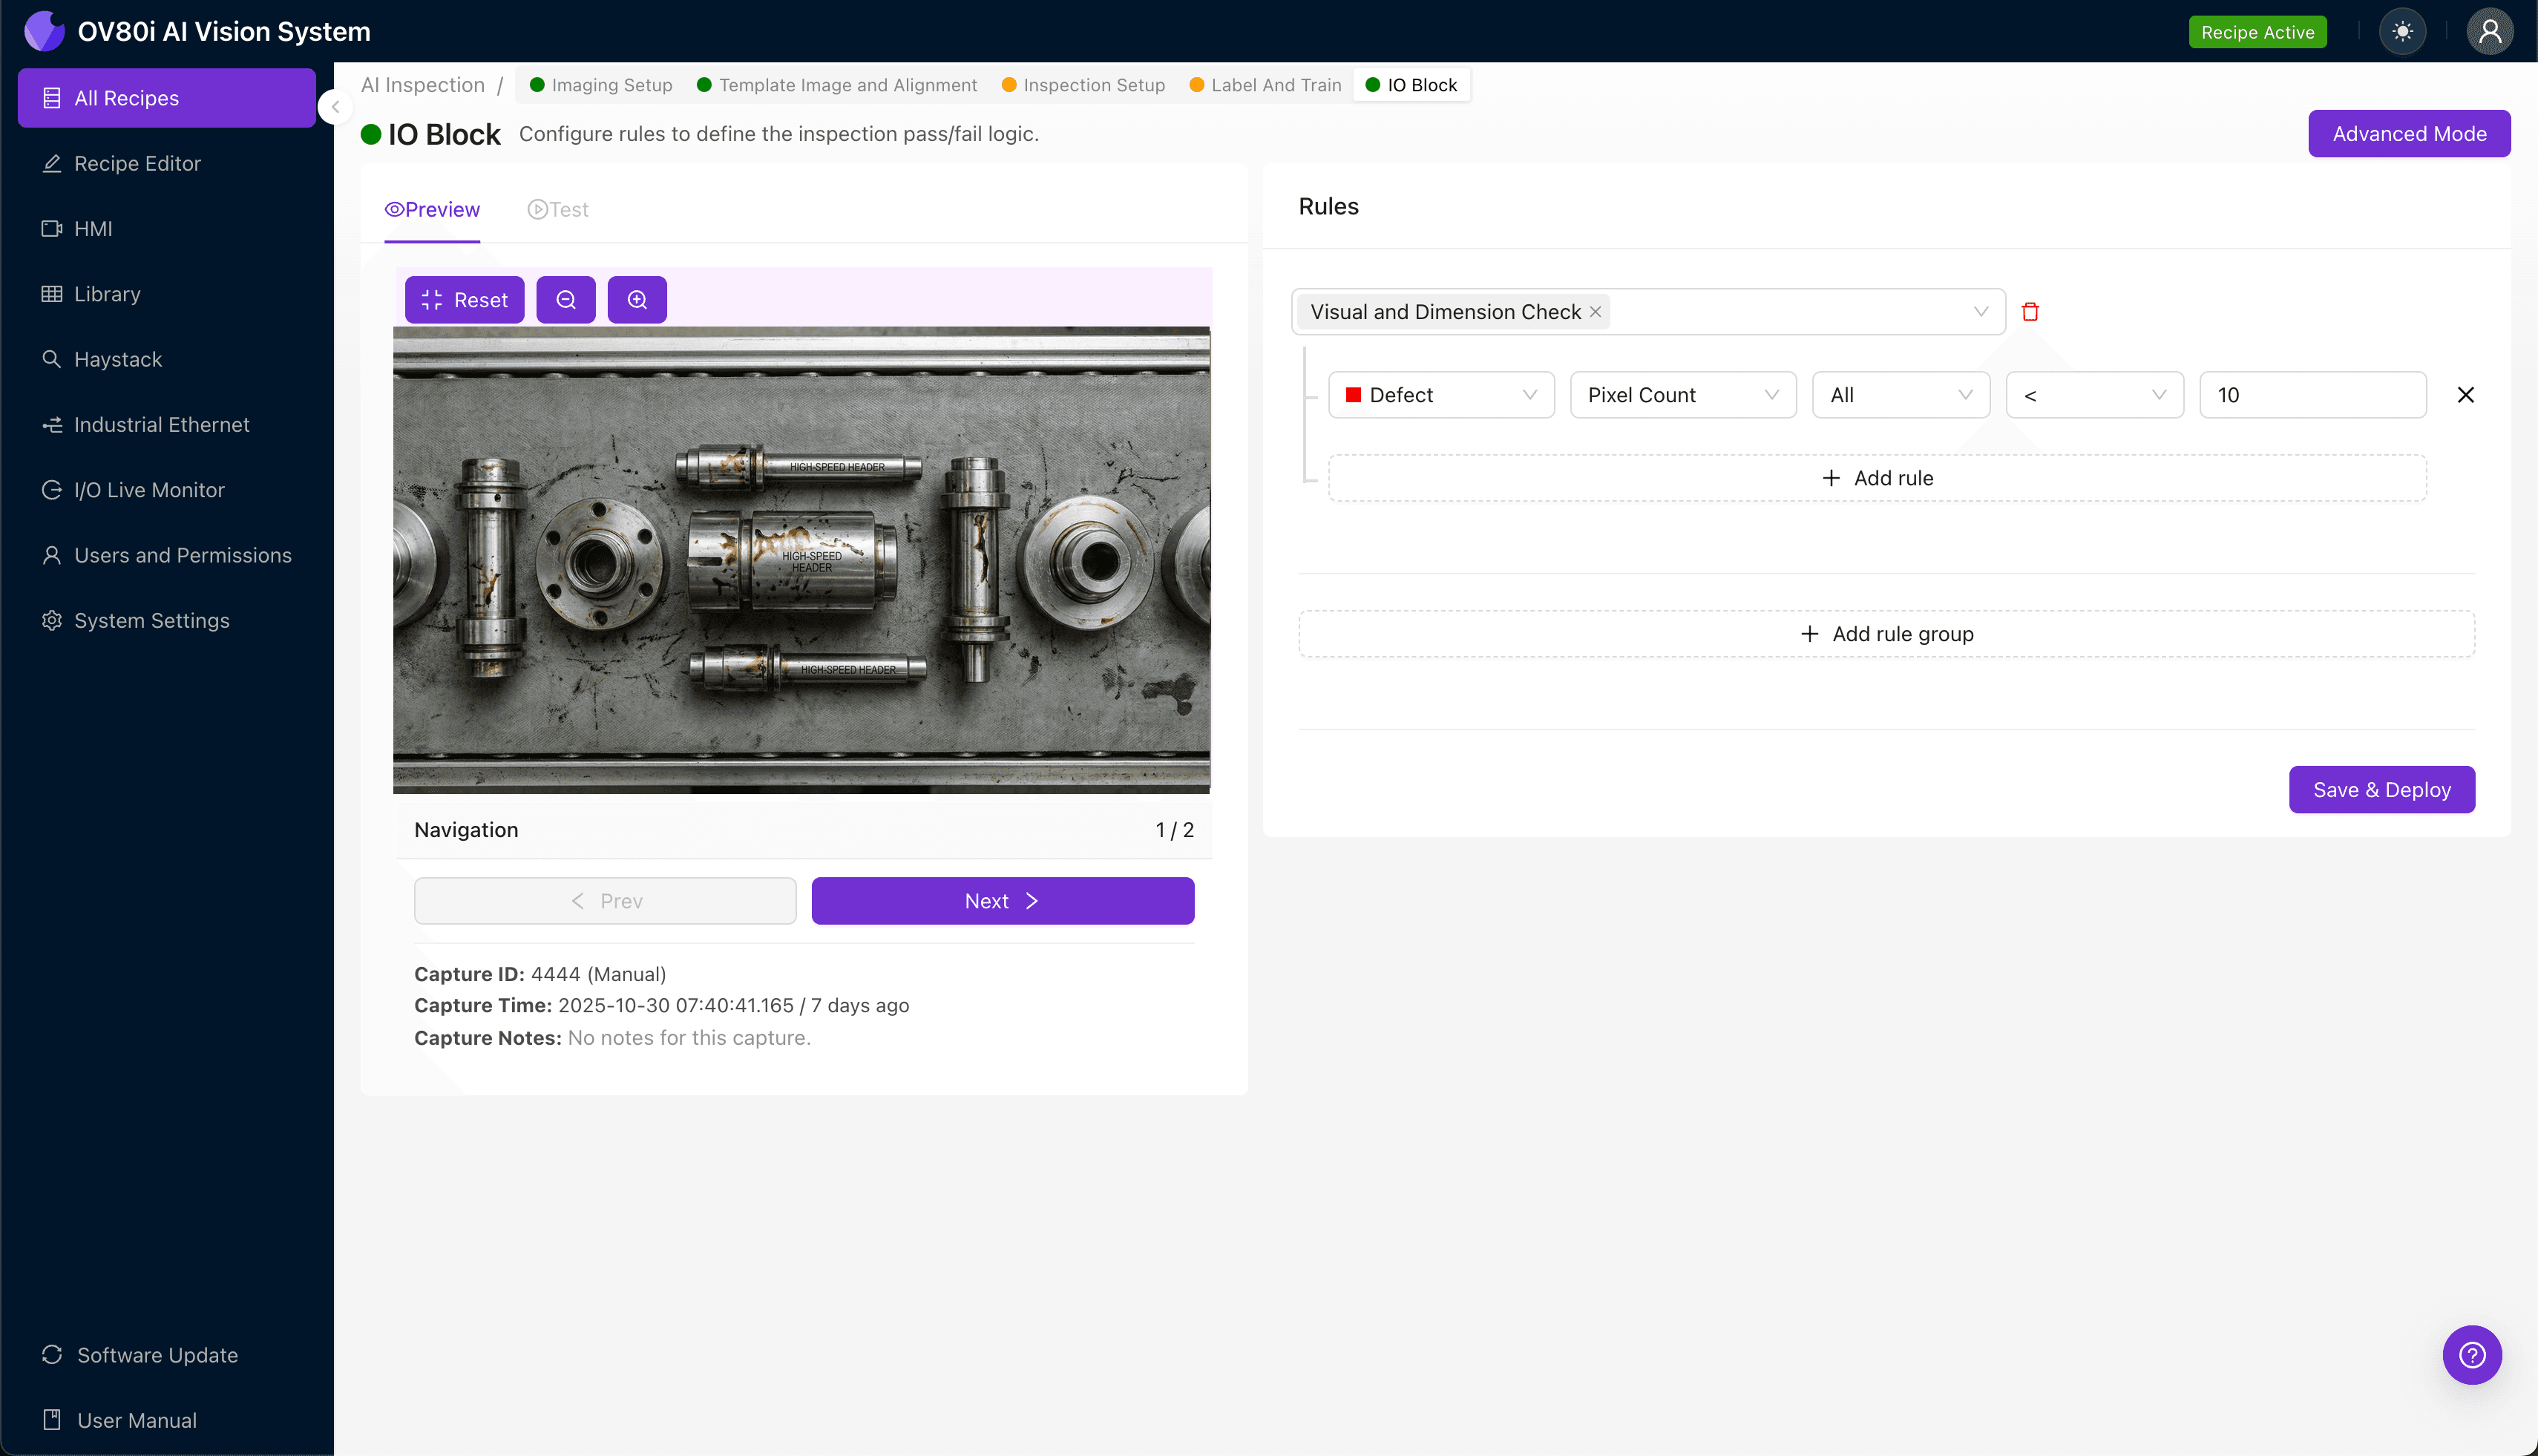
Task: Go to the Imaging Setup step
Action: click(x=600, y=85)
